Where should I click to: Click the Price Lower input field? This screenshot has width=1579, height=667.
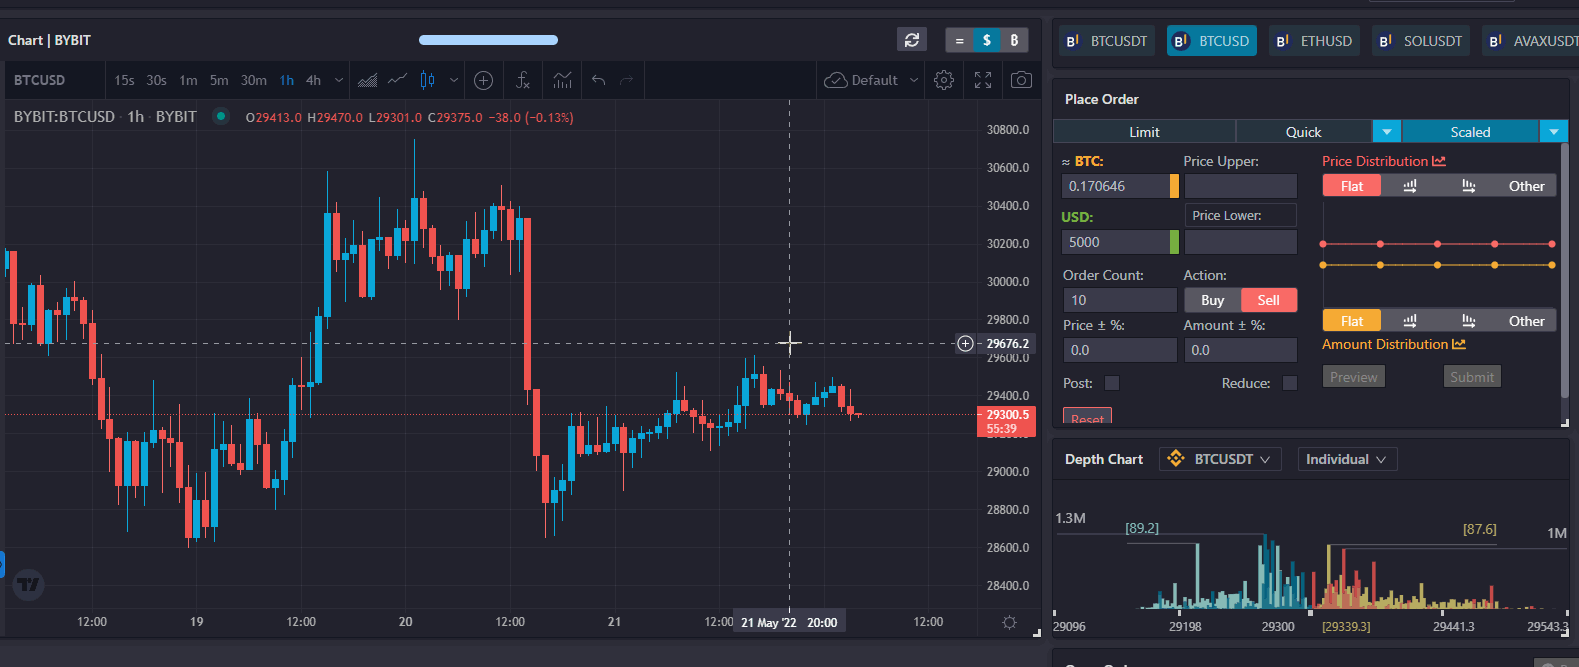(1240, 242)
